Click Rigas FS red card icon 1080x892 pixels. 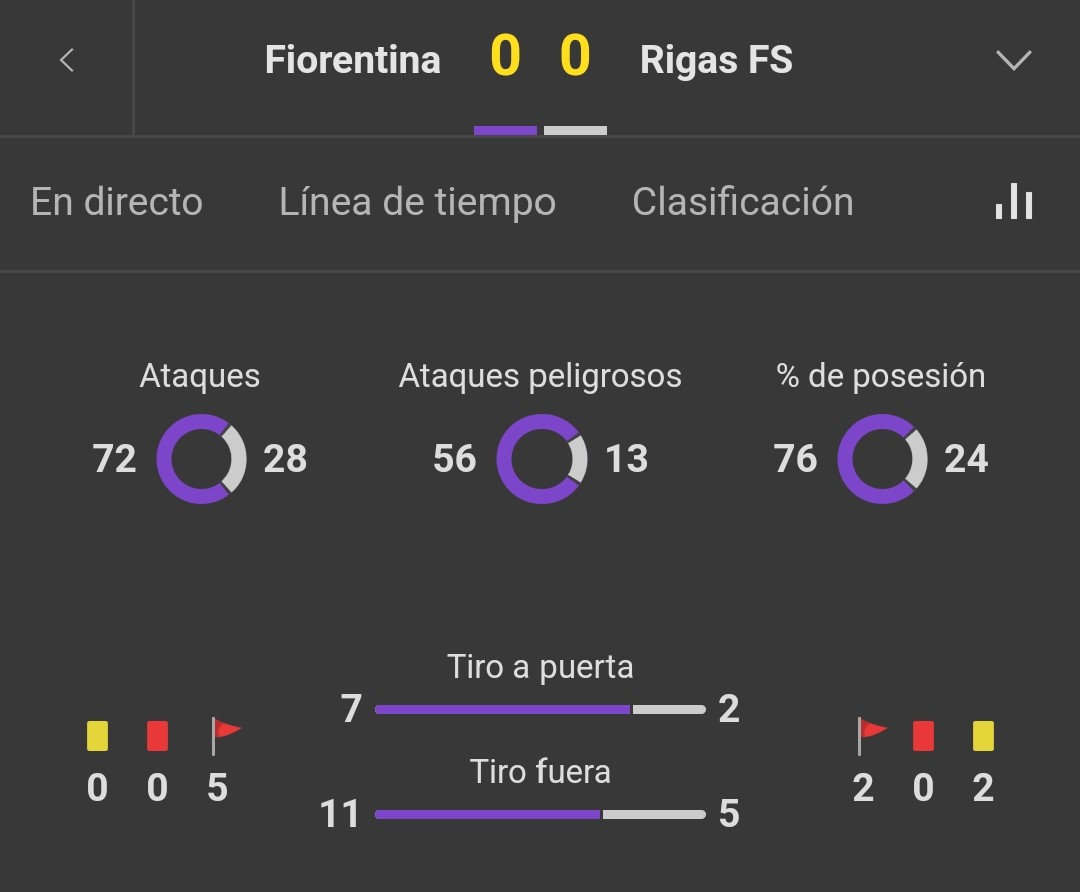[923, 736]
